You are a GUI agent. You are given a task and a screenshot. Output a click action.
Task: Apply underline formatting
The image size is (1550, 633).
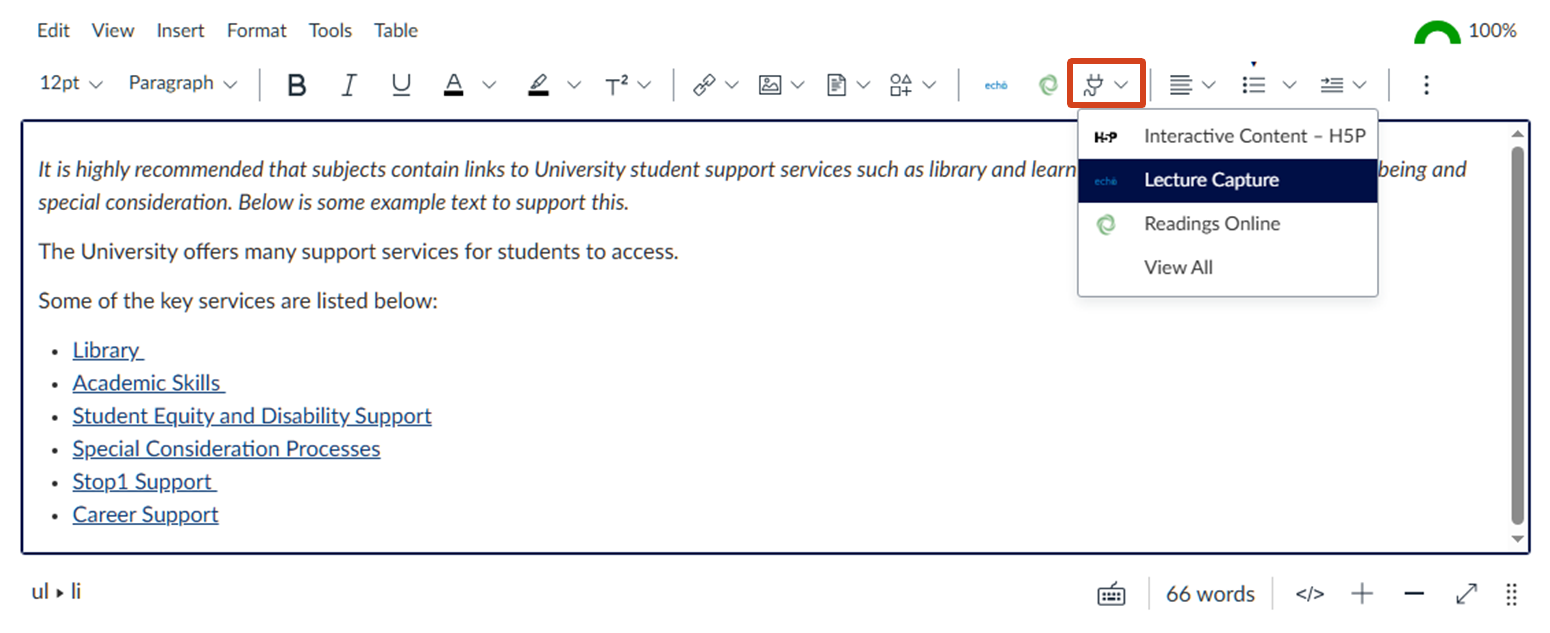[x=401, y=85]
